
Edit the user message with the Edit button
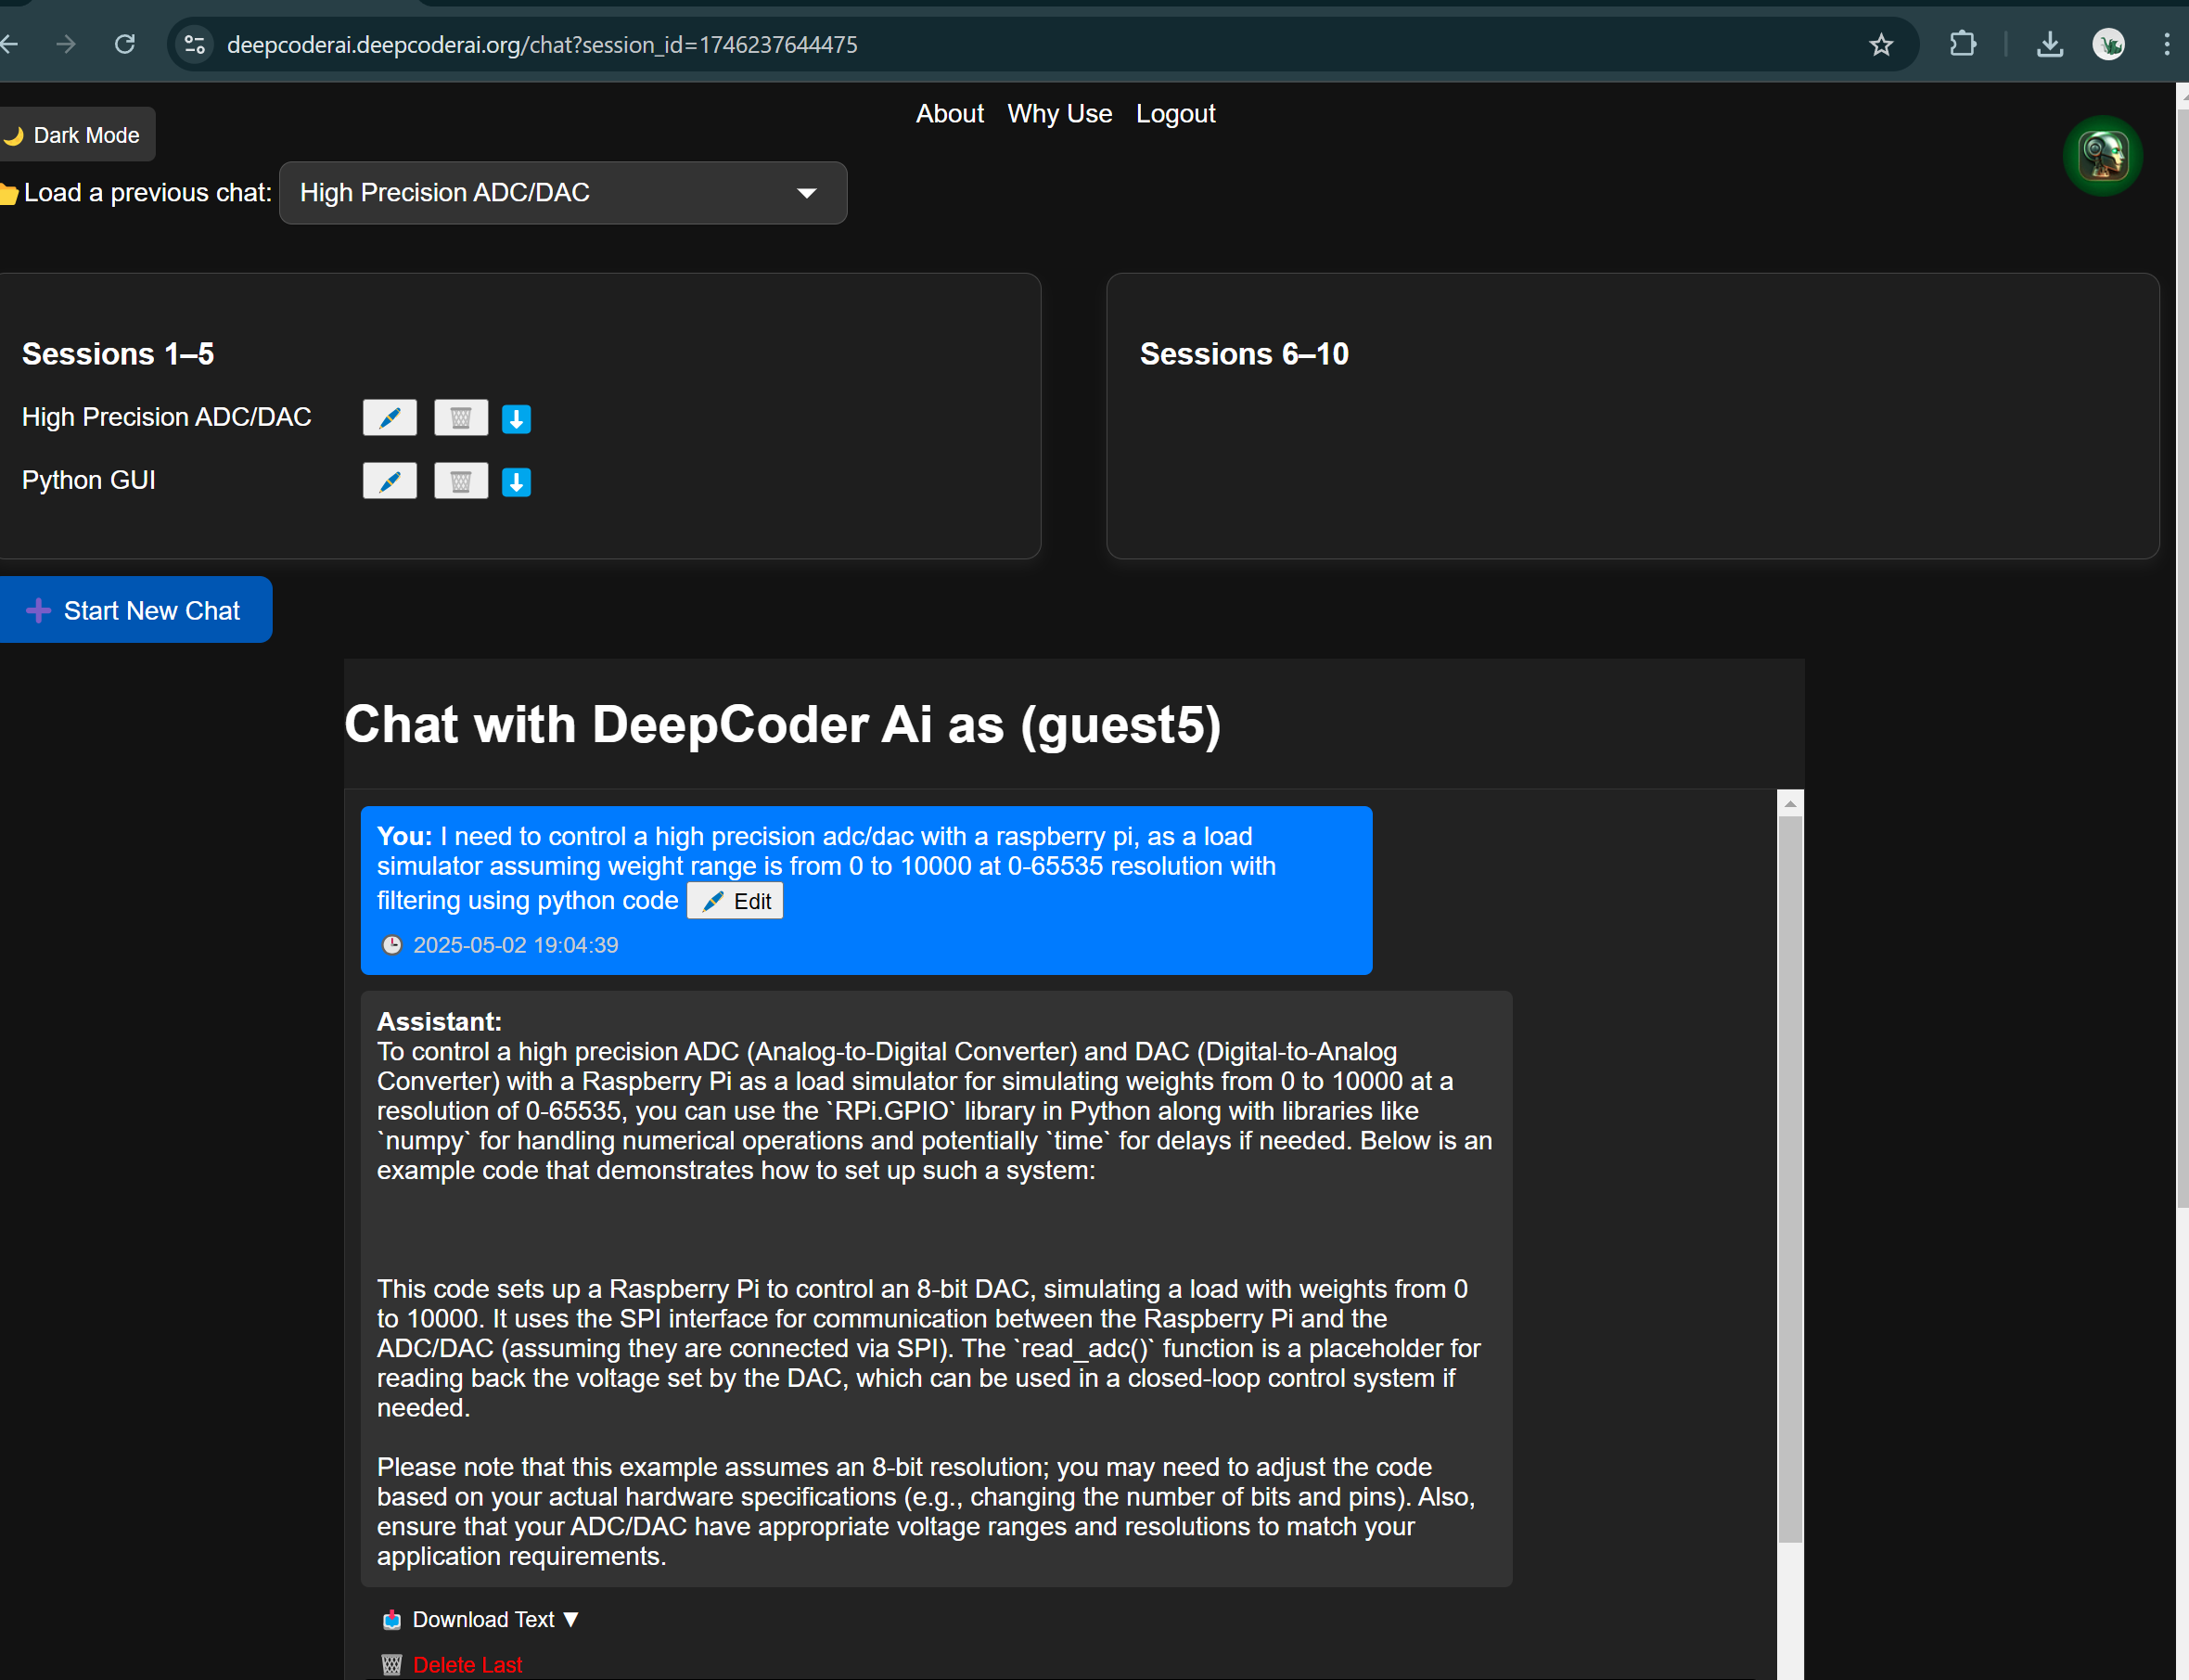[x=735, y=901]
